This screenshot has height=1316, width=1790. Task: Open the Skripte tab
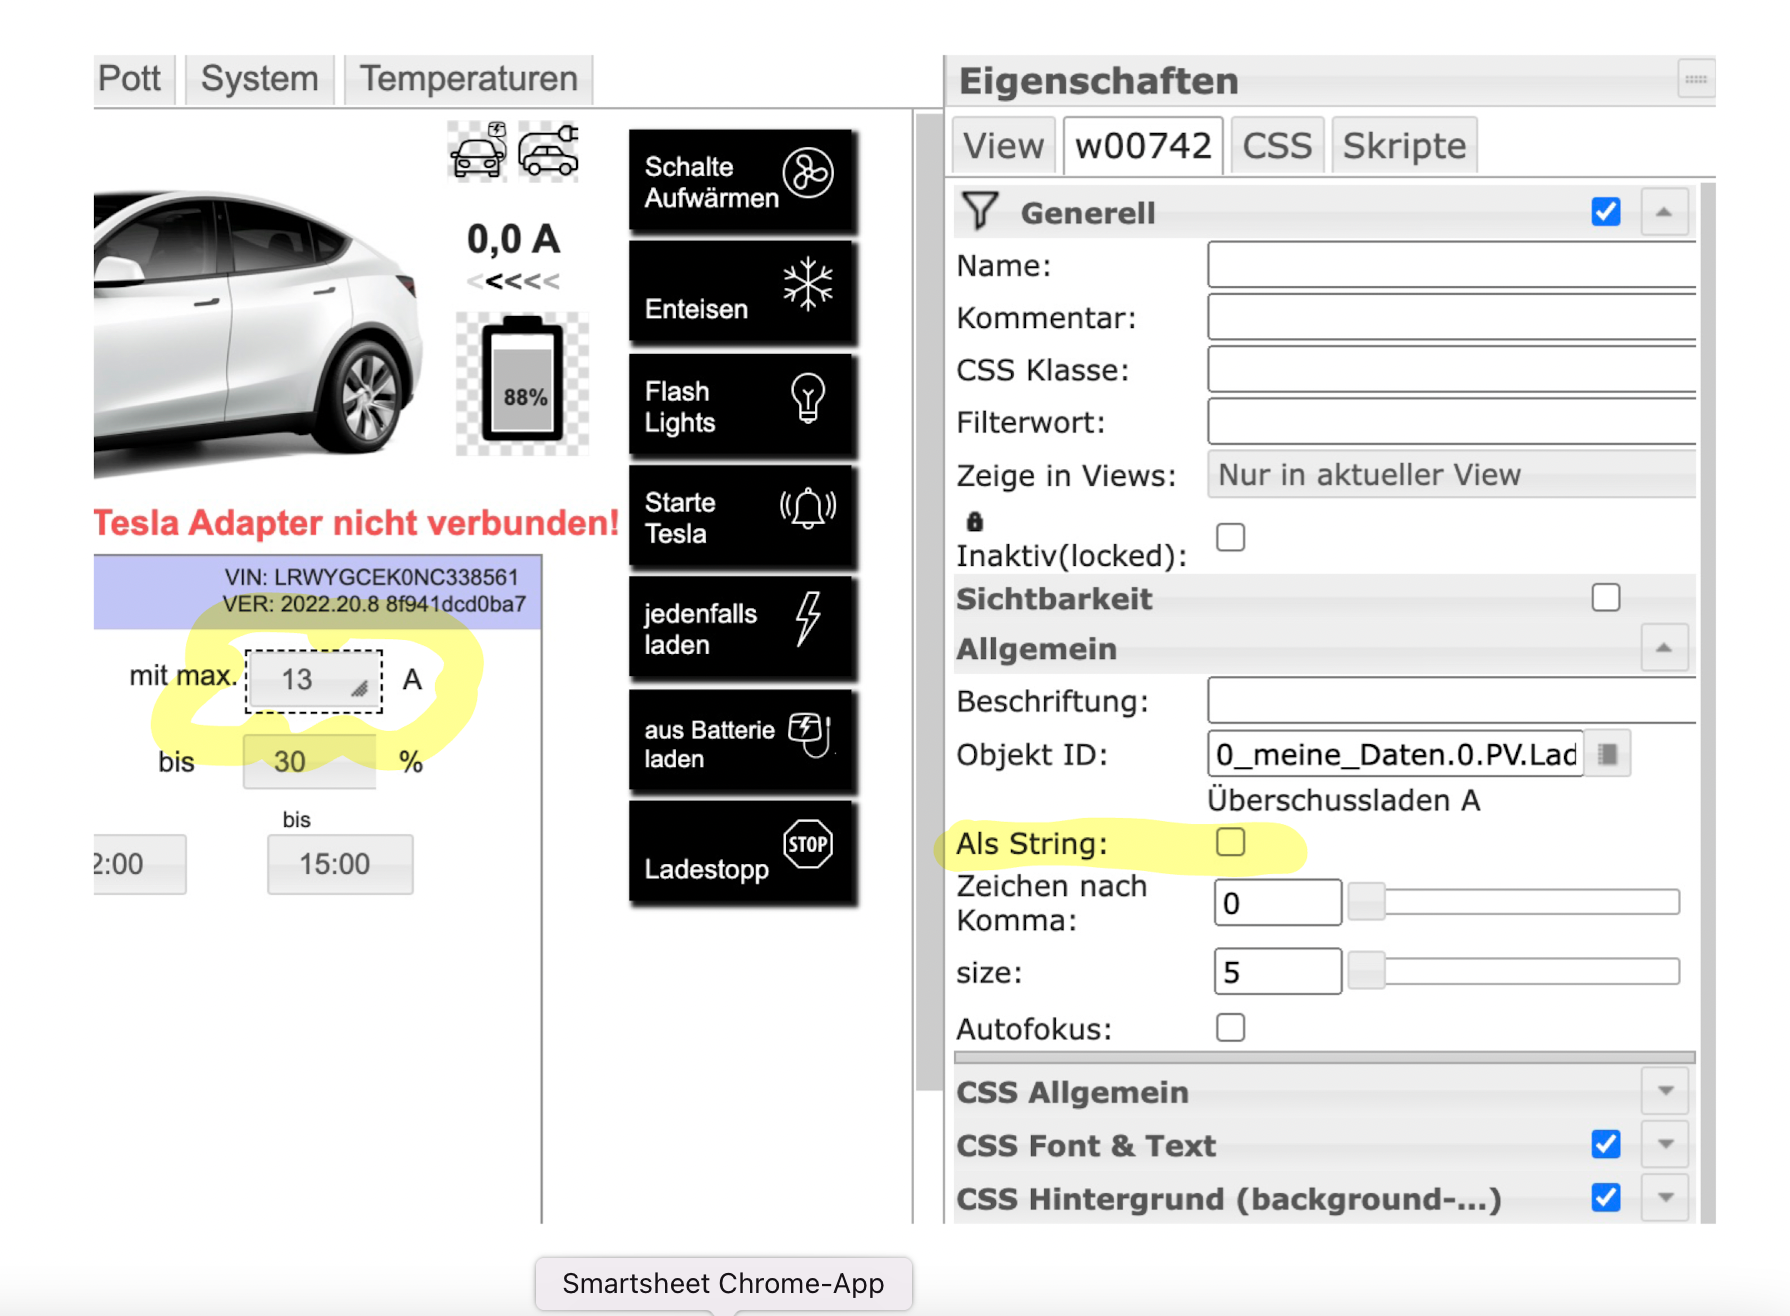(1404, 146)
